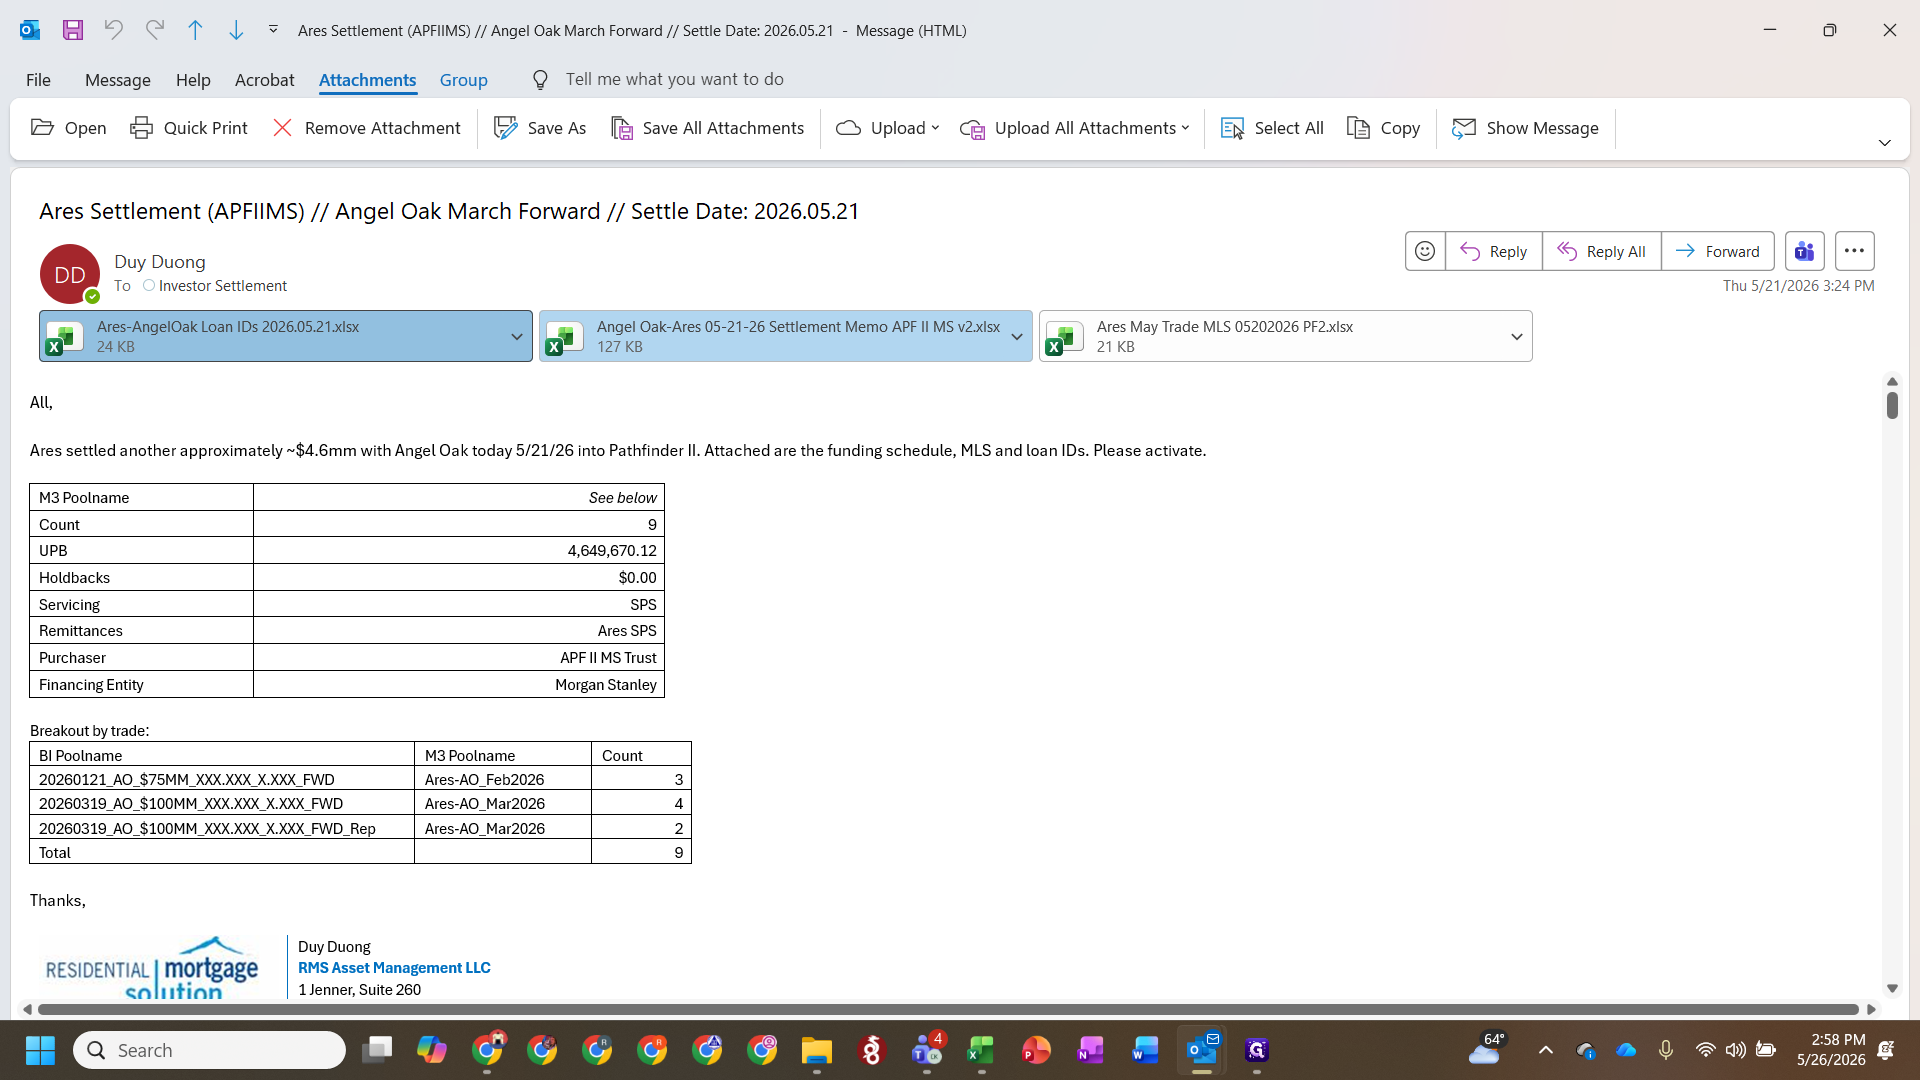1920x1080 pixels.
Task: Click the scroll down arrow
Action: 1892,988
